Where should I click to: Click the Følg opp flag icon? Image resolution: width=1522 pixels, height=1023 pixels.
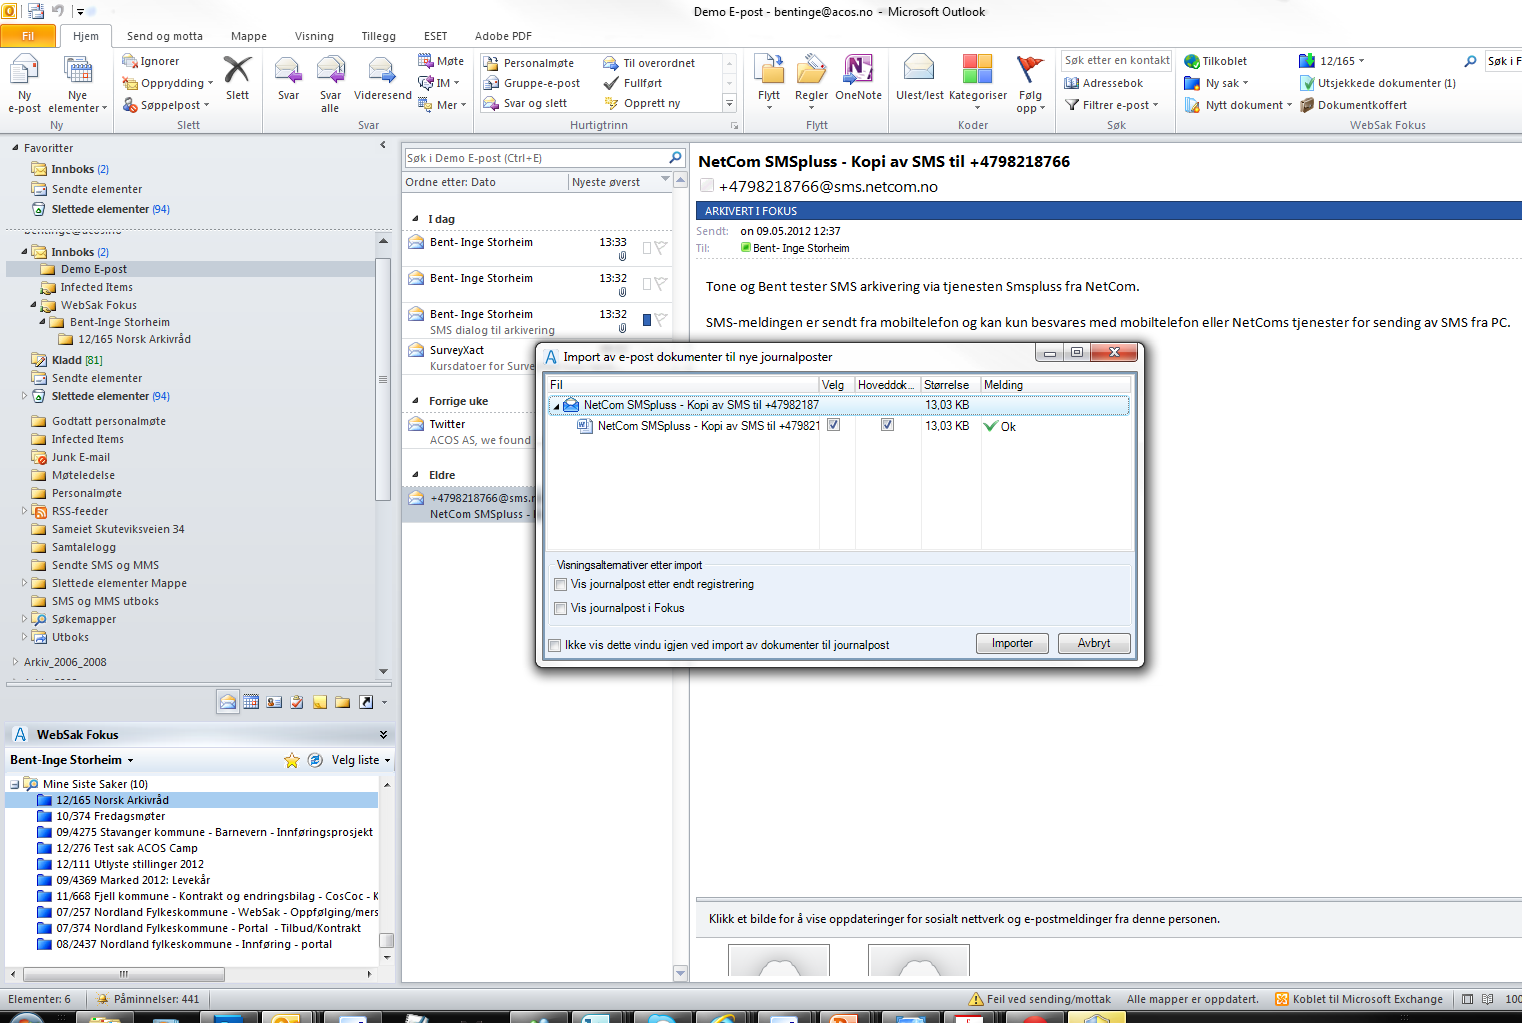(x=1030, y=84)
